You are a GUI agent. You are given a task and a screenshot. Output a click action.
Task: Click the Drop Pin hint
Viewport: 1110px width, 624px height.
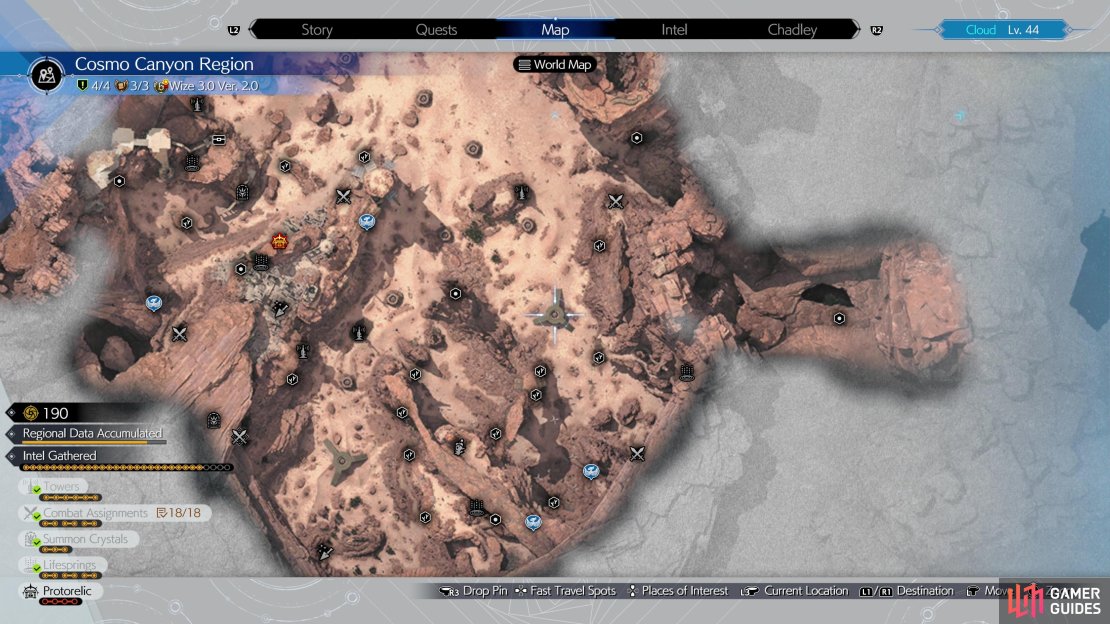(474, 591)
